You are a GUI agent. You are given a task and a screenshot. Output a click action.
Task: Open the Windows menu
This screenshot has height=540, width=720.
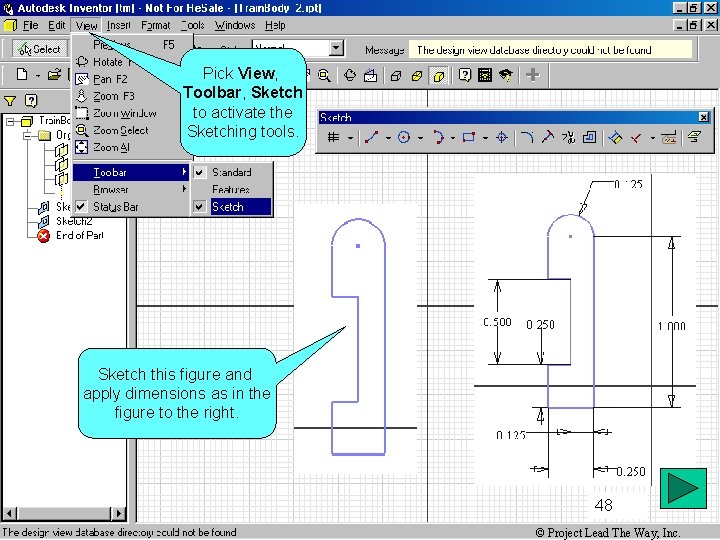coord(235,25)
